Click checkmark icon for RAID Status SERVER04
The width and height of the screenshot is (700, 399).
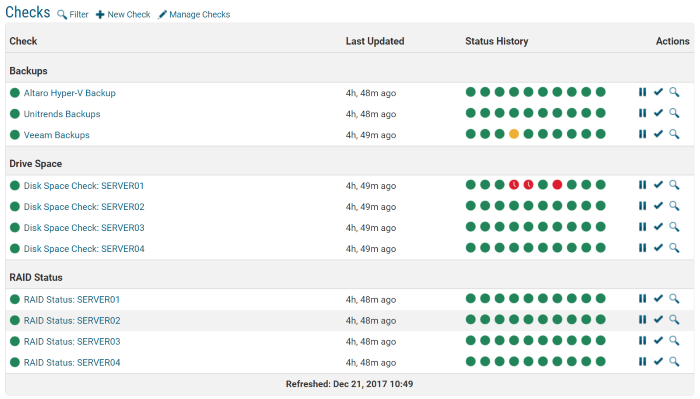pyautogui.click(x=658, y=362)
